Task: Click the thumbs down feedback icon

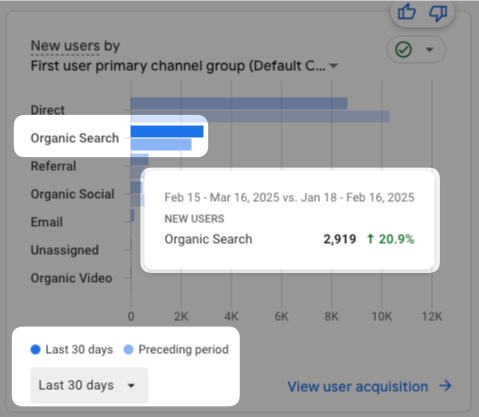Action: (438, 13)
